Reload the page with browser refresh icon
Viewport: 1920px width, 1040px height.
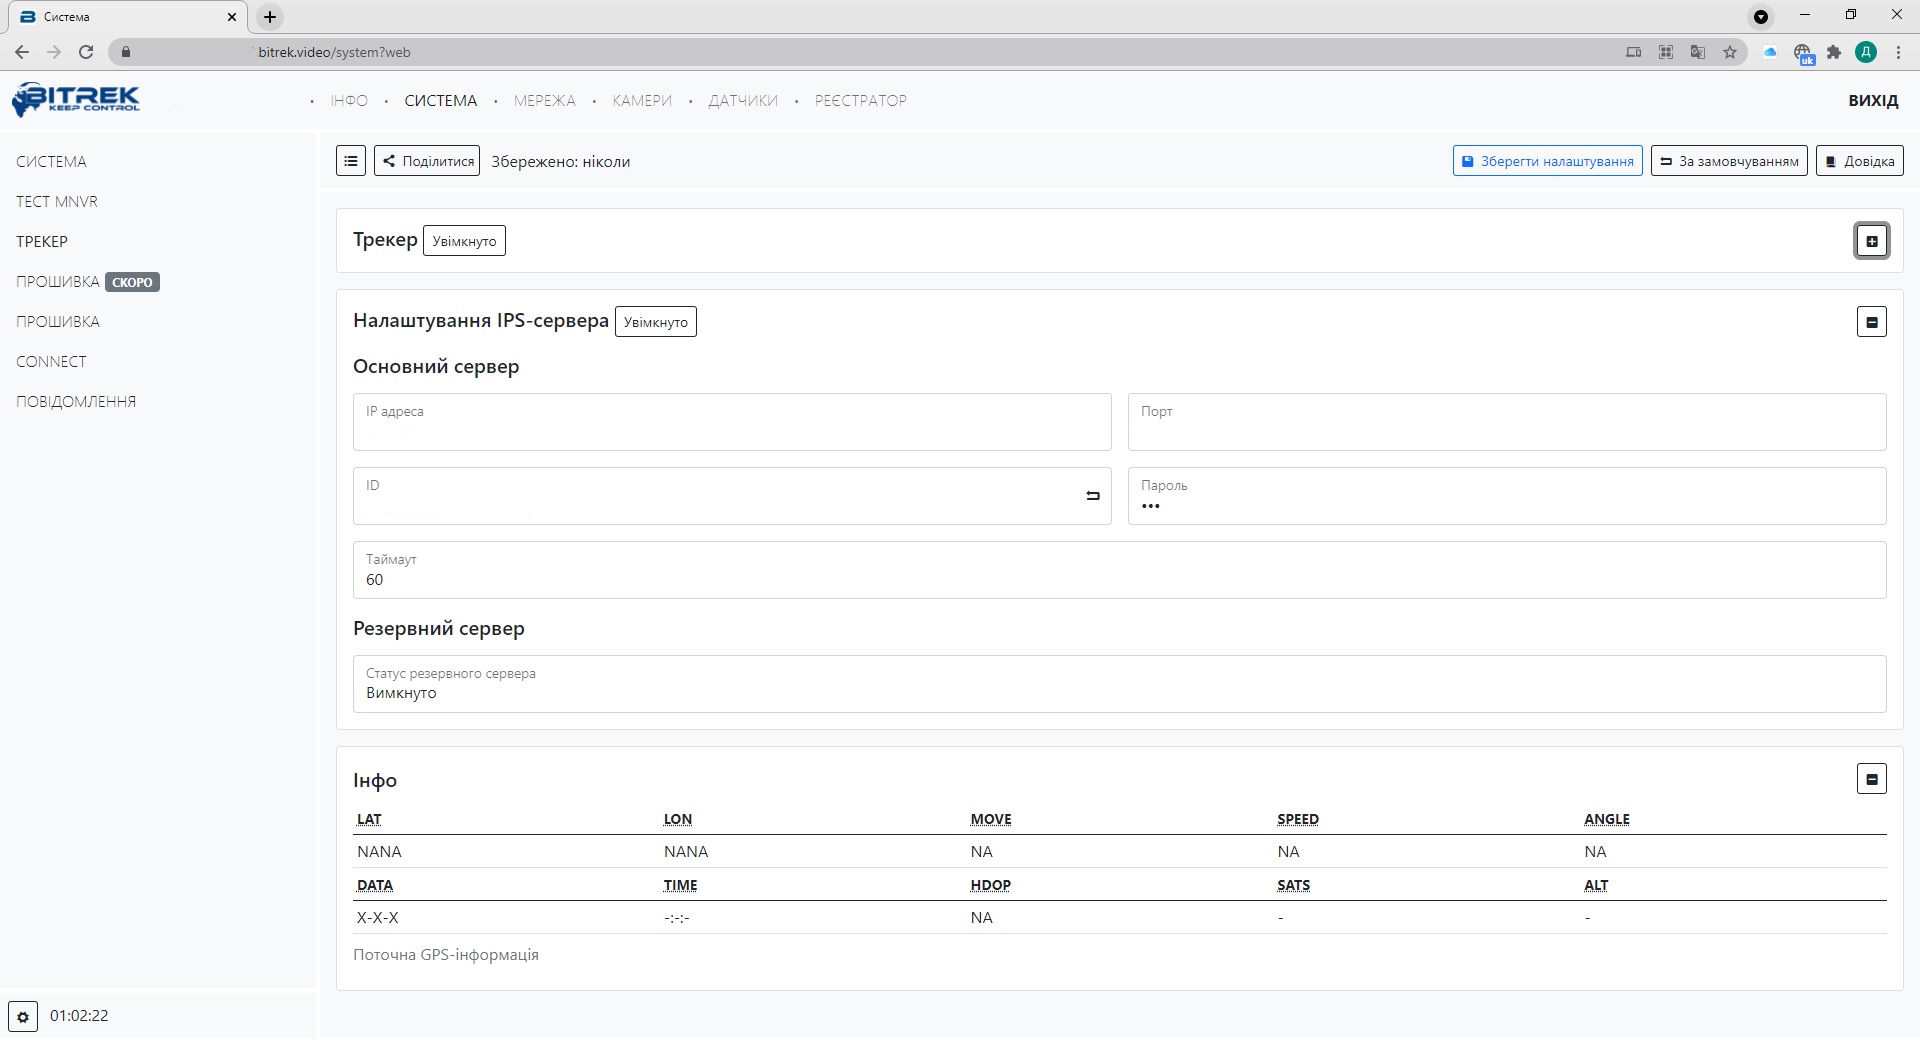(86, 52)
